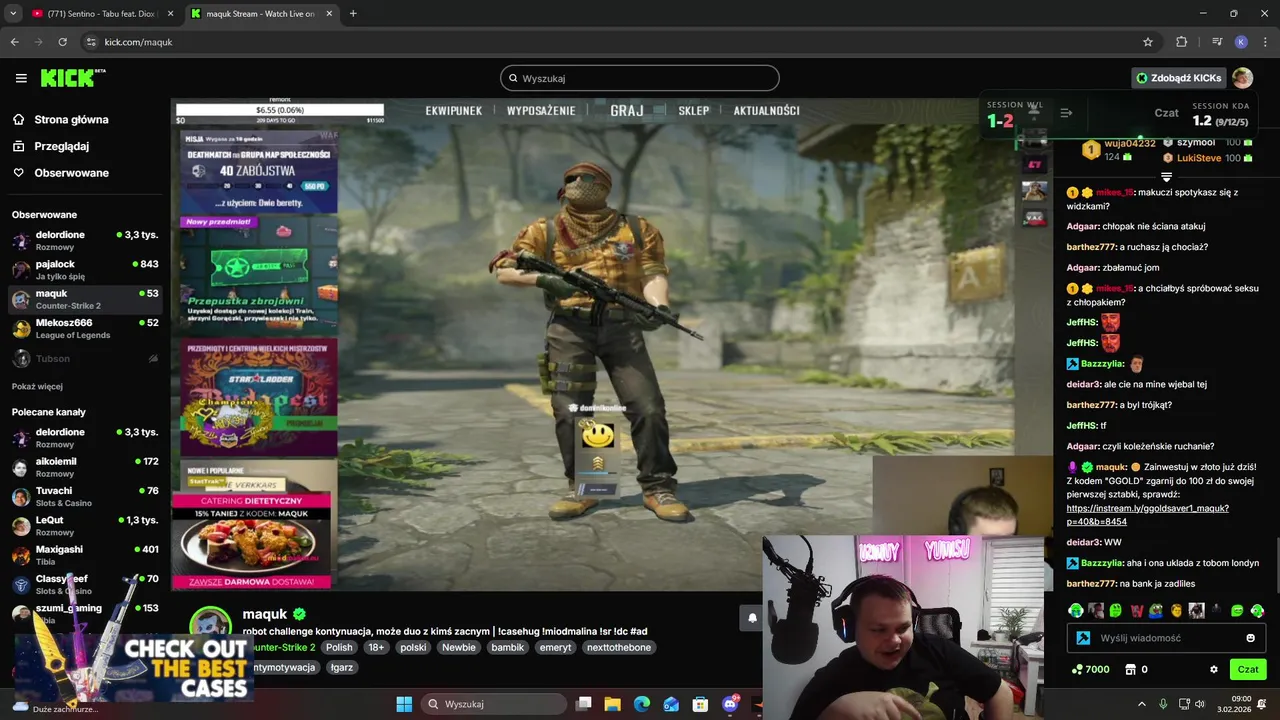Reload the Kick page

(62, 42)
